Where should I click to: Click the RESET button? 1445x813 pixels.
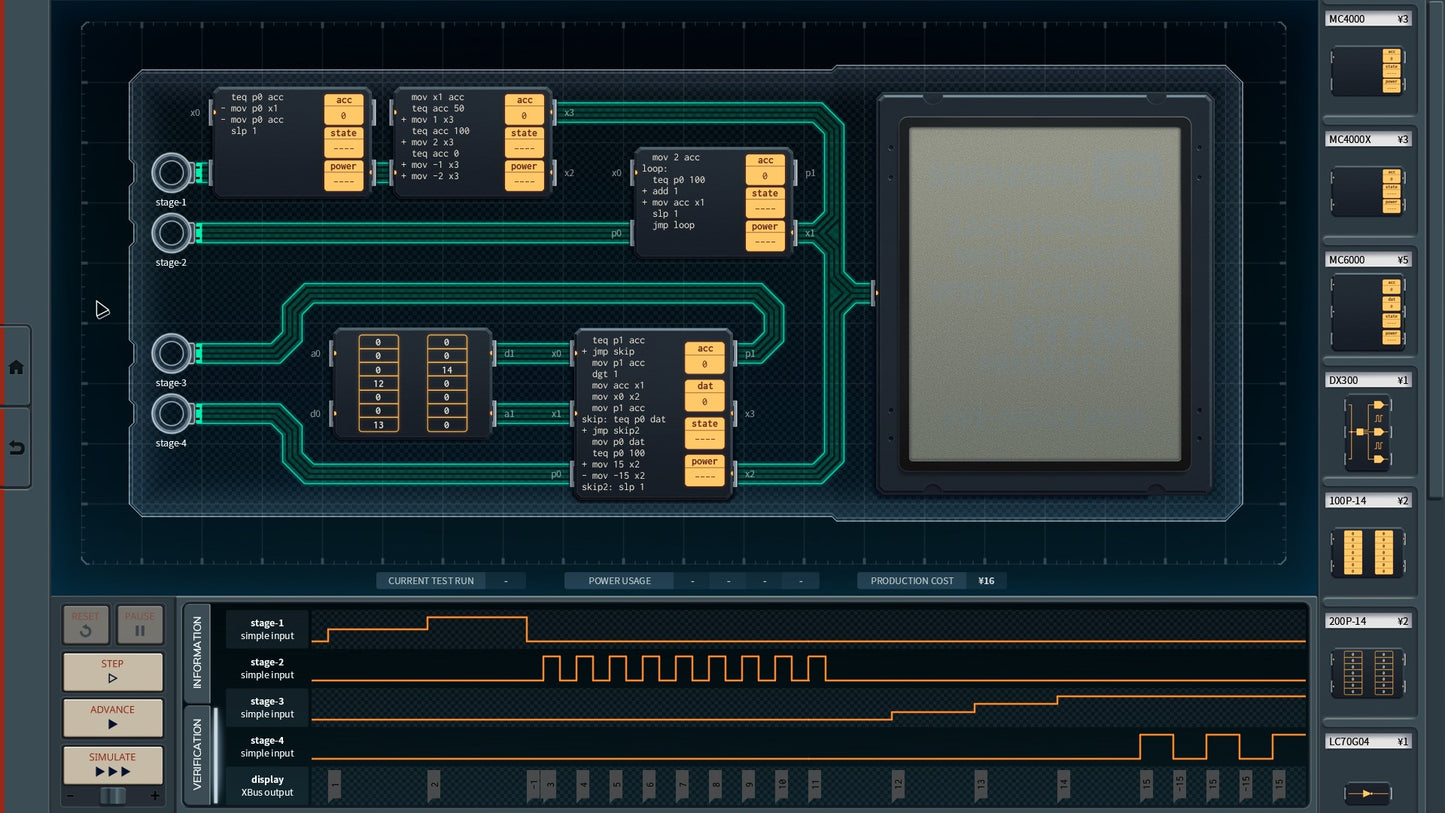(x=85, y=623)
